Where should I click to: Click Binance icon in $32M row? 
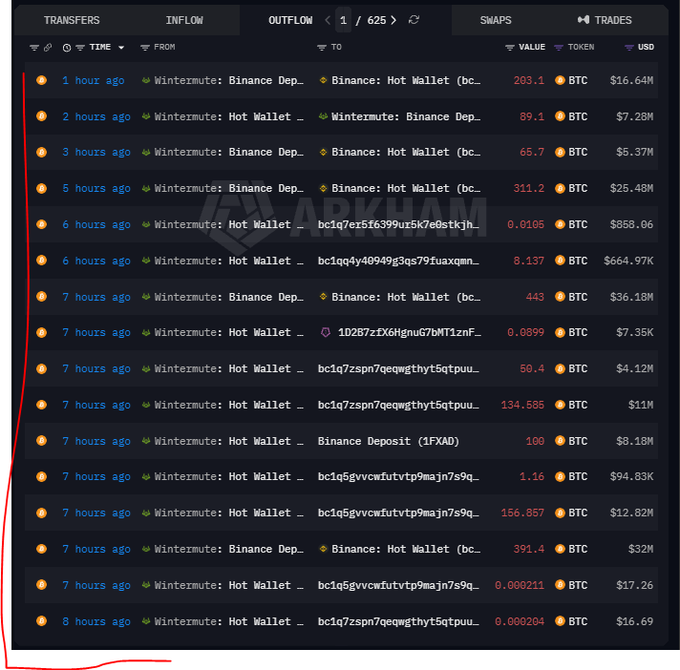coord(323,549)
